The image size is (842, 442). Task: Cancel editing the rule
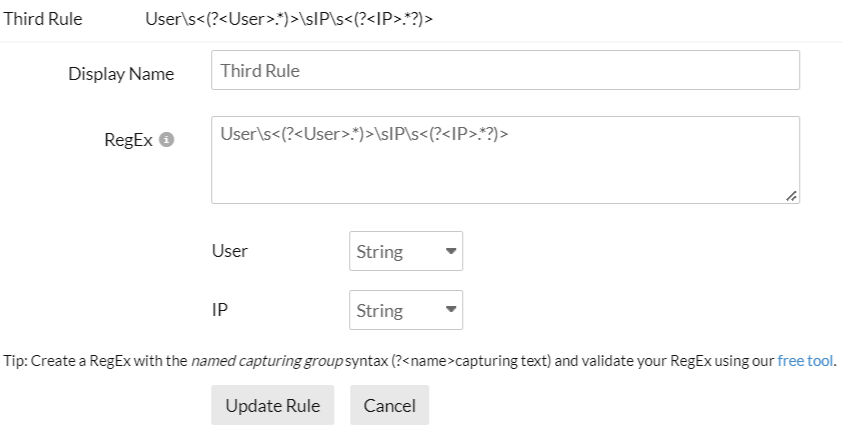(389, 405)
